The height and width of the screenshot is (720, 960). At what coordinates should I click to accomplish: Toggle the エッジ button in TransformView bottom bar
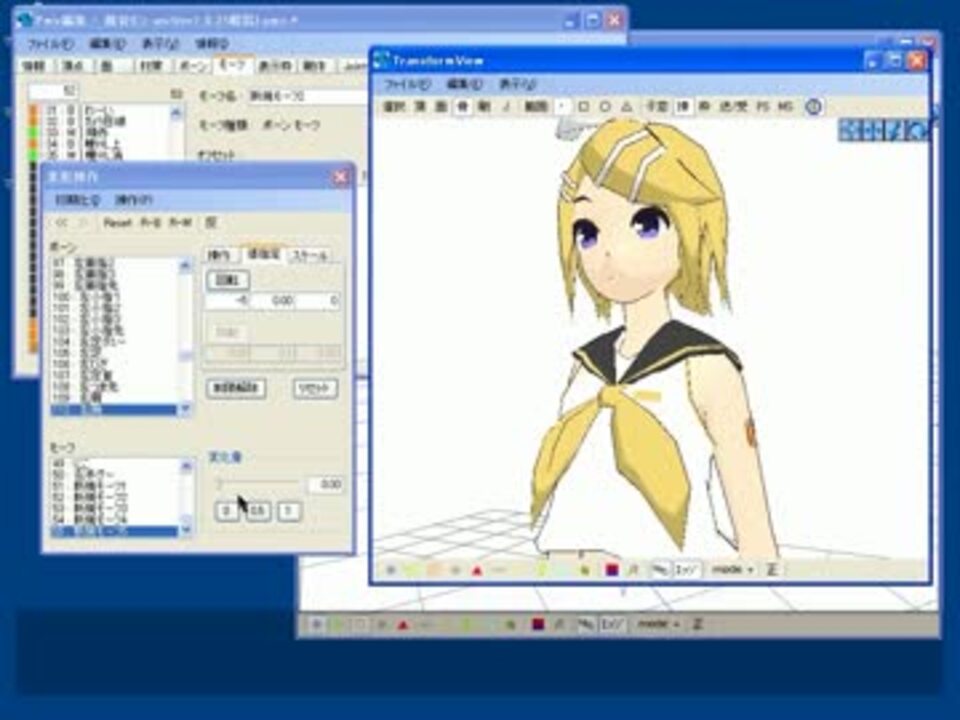[x=687, y=569]
